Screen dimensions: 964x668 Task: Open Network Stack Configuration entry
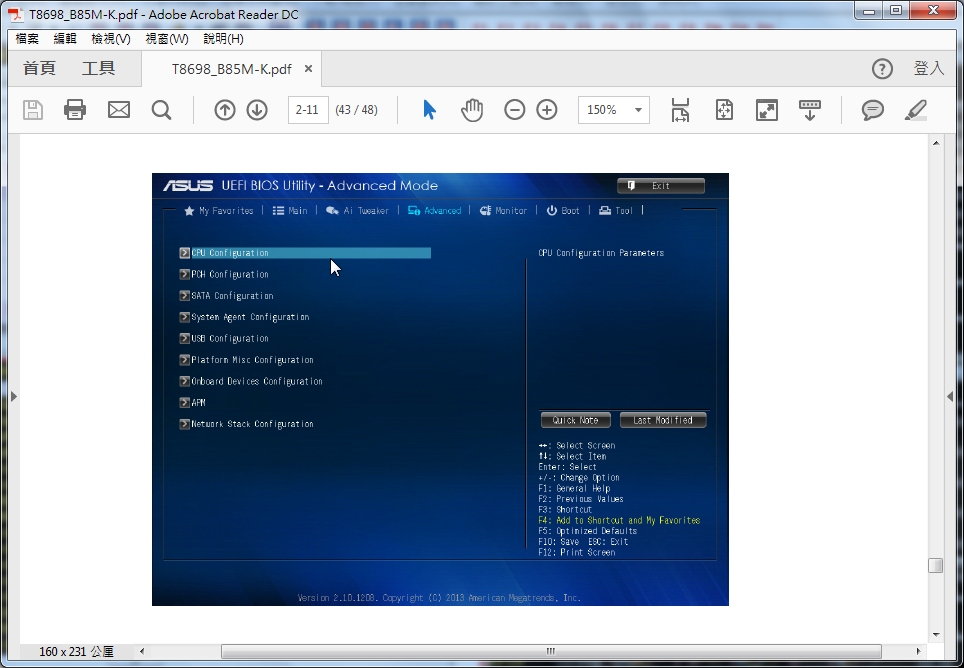pyautogui.click(x=247, y=424)
